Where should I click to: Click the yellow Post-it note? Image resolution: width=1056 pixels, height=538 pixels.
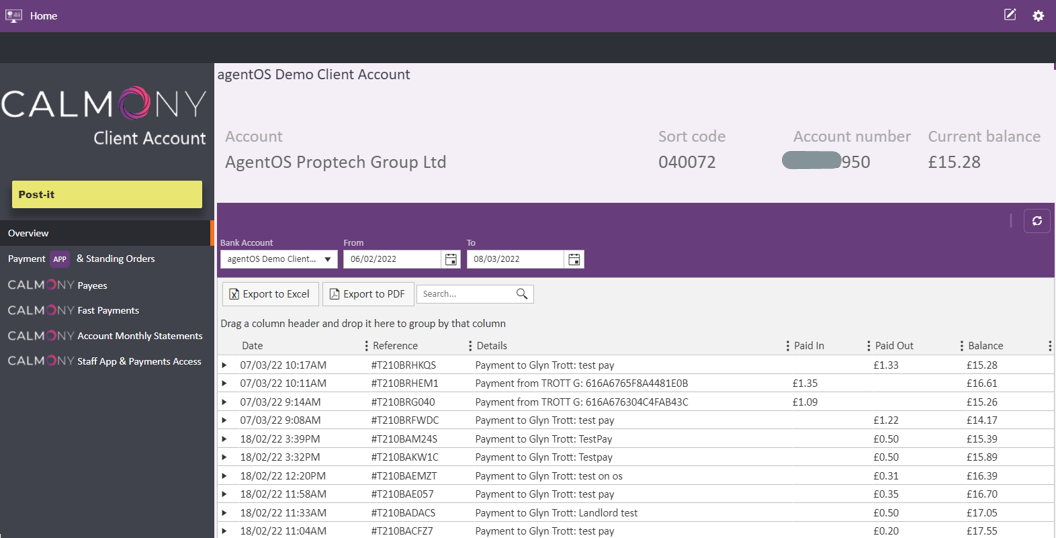[107, 194]
